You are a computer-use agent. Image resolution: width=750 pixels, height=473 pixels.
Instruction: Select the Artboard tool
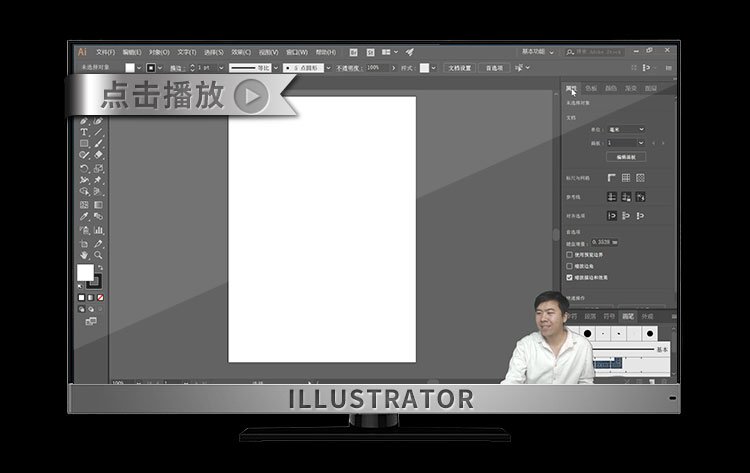click(84, 244)
